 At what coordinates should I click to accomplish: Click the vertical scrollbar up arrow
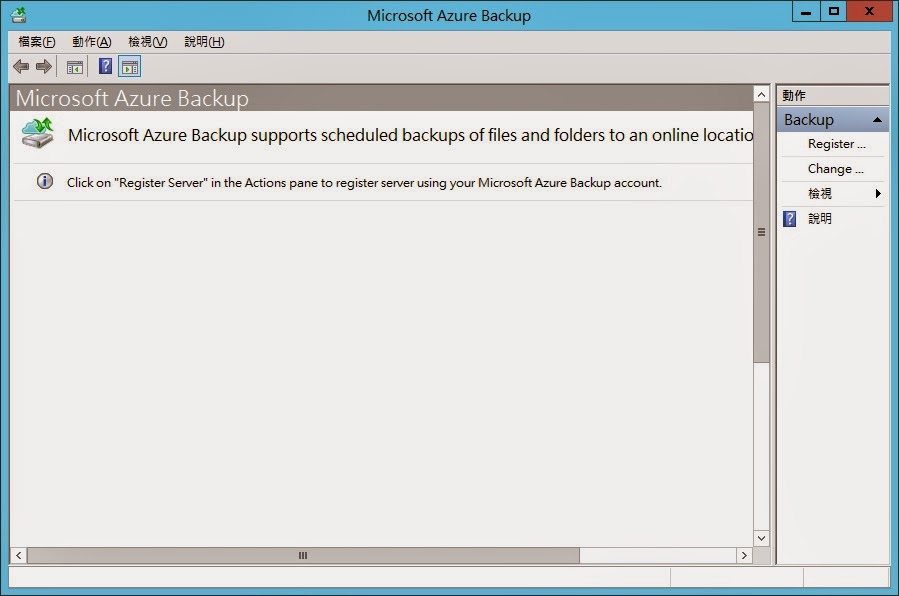click(x=761, y=95)
